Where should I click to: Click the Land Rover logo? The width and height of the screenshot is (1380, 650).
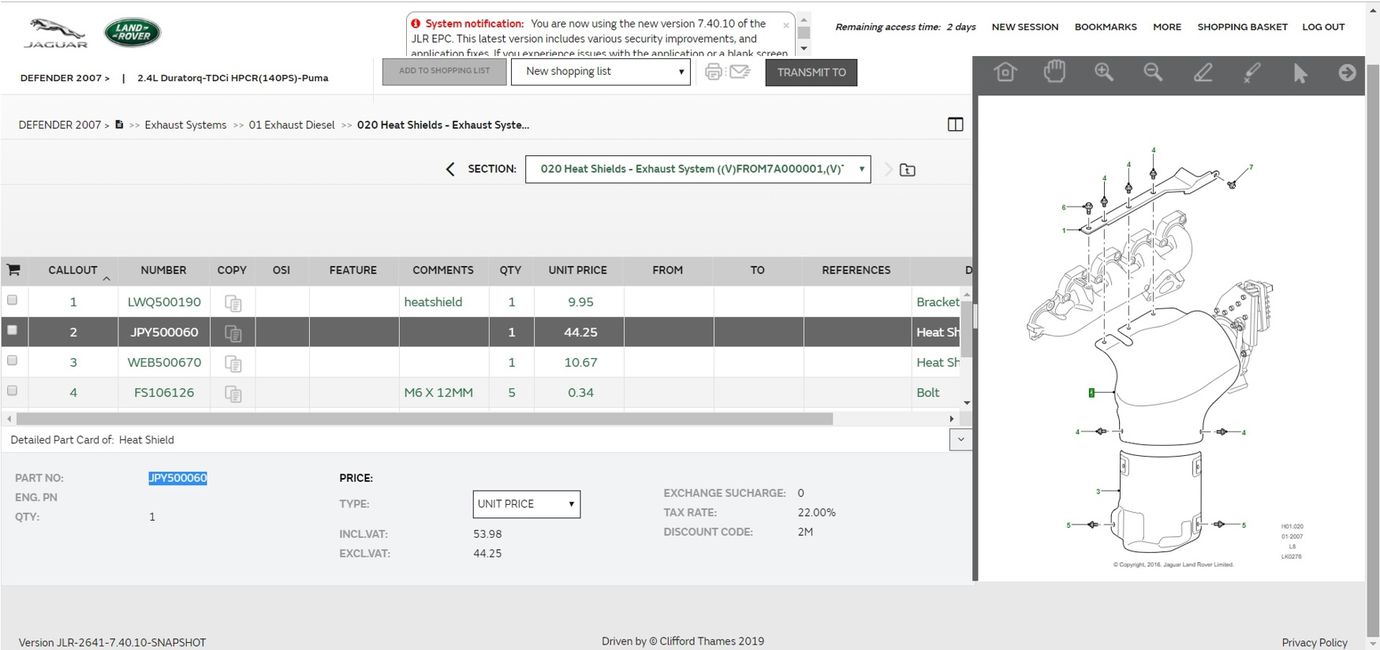point(132,32)
